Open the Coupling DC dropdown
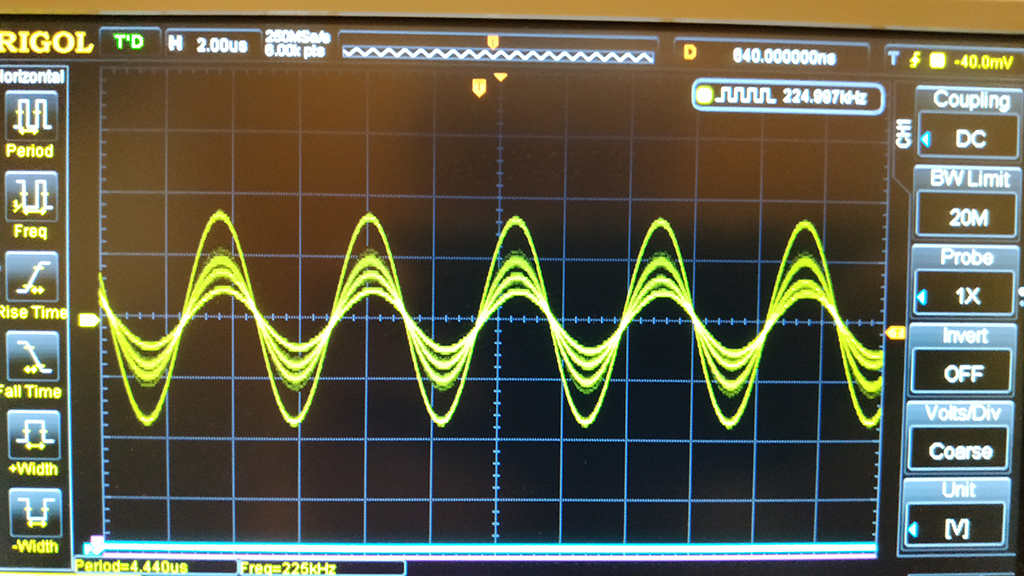Image resolution: width=1024 pixels, height=576 pixels. click(963, 126)
